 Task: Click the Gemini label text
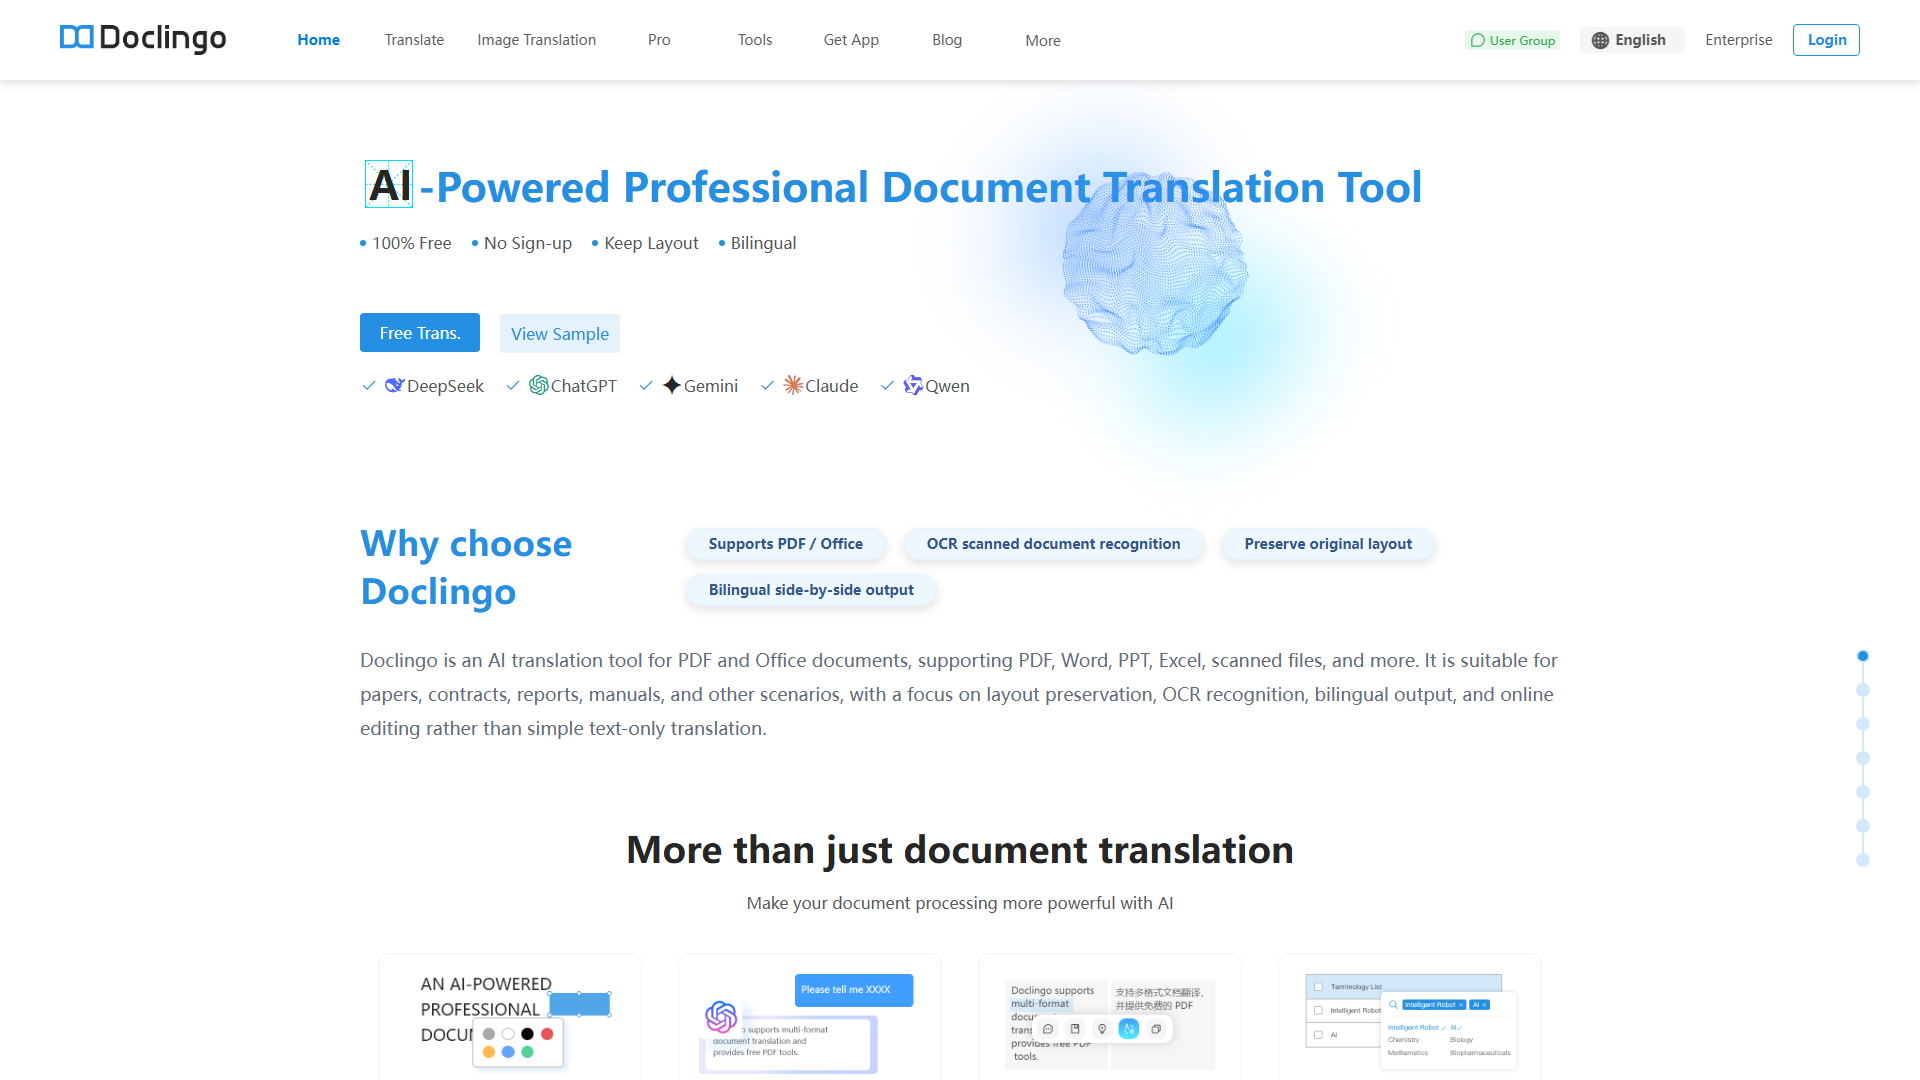pos(711,386)
